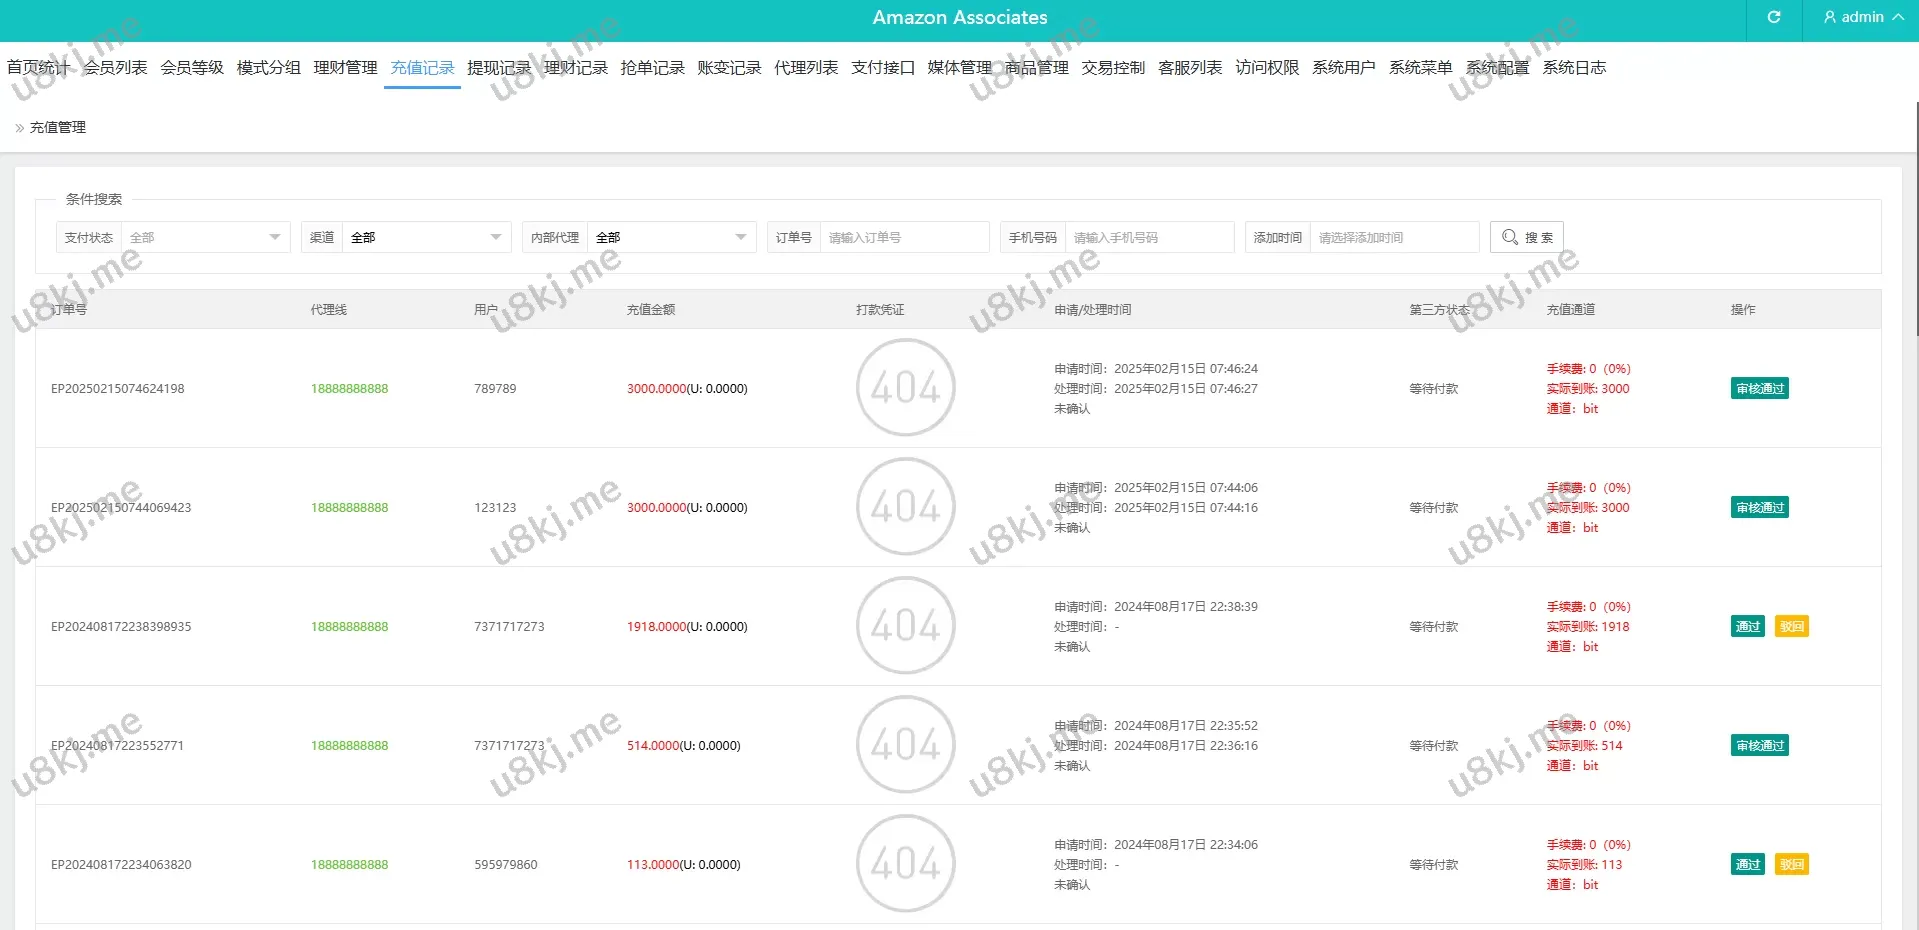
Task: Open the 内部代理 dropdown list
Action: point(670,237)
